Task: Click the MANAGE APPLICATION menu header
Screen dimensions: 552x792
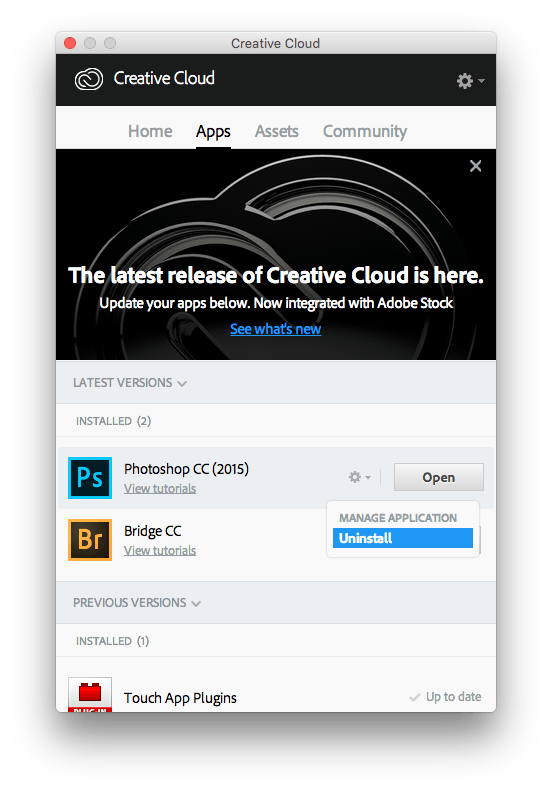Action: coord(398,518)
